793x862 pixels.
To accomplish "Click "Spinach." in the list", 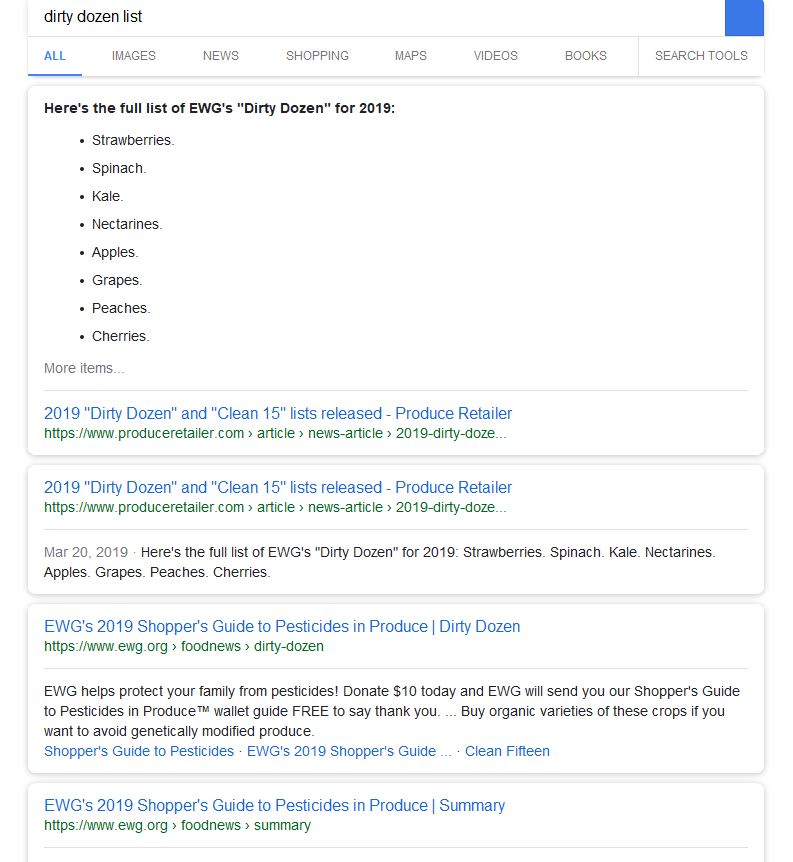I will (119, 169).
